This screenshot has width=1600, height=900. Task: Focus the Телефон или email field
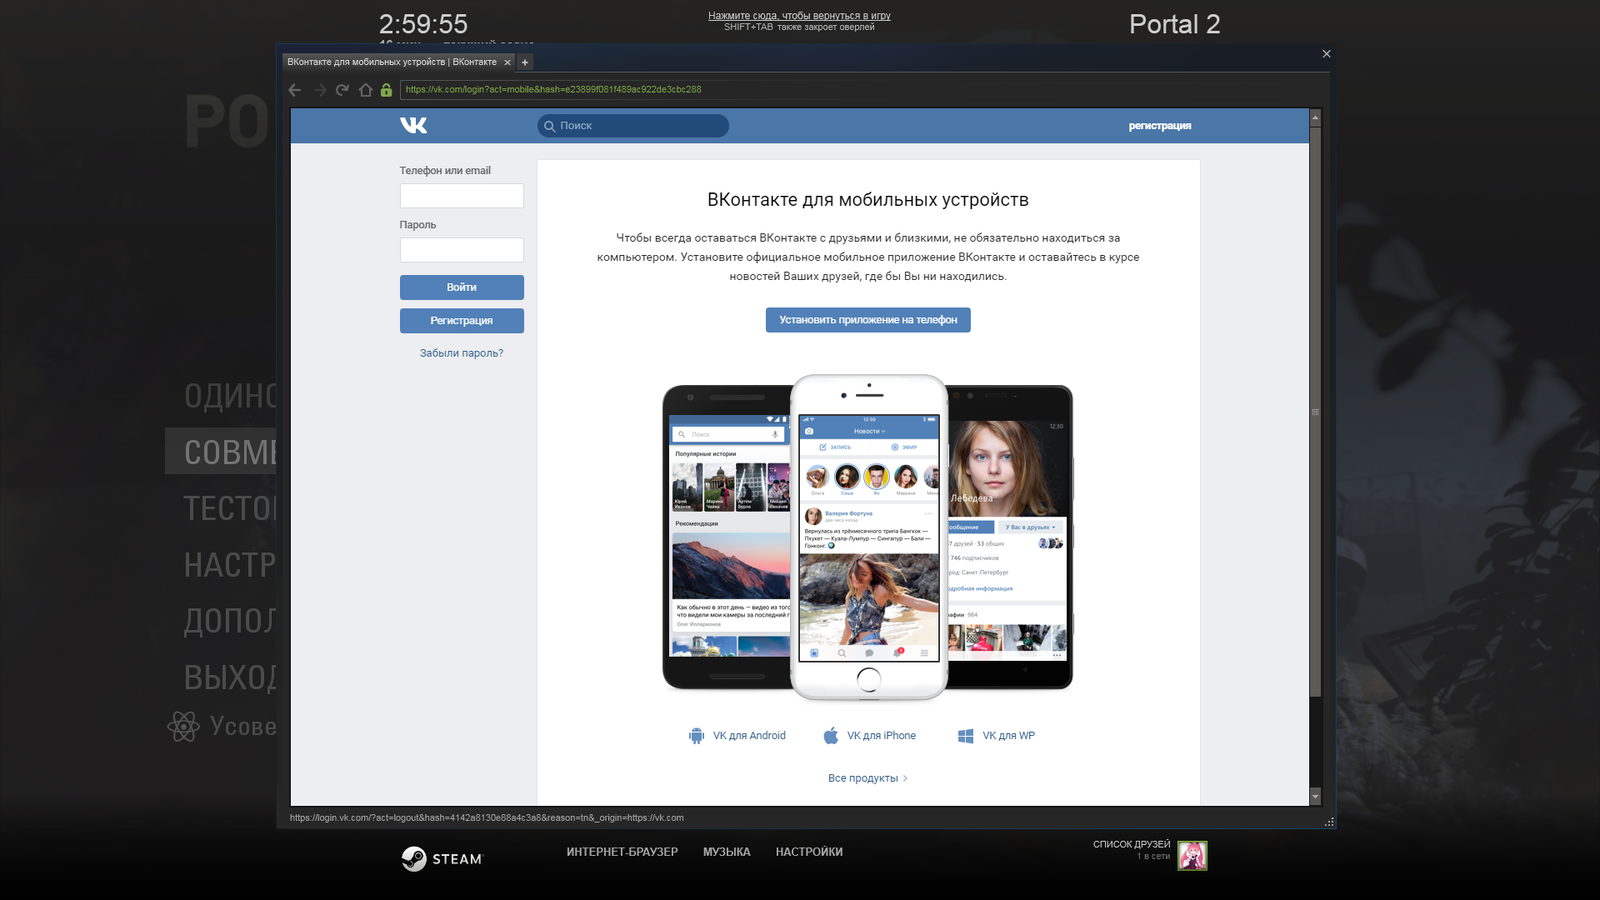pyautogui.click(x=462, y=196)
